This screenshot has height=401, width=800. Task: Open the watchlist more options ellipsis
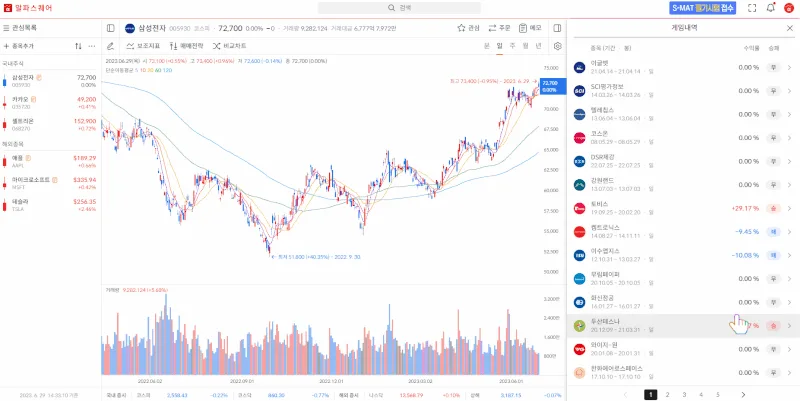point(92,46)
